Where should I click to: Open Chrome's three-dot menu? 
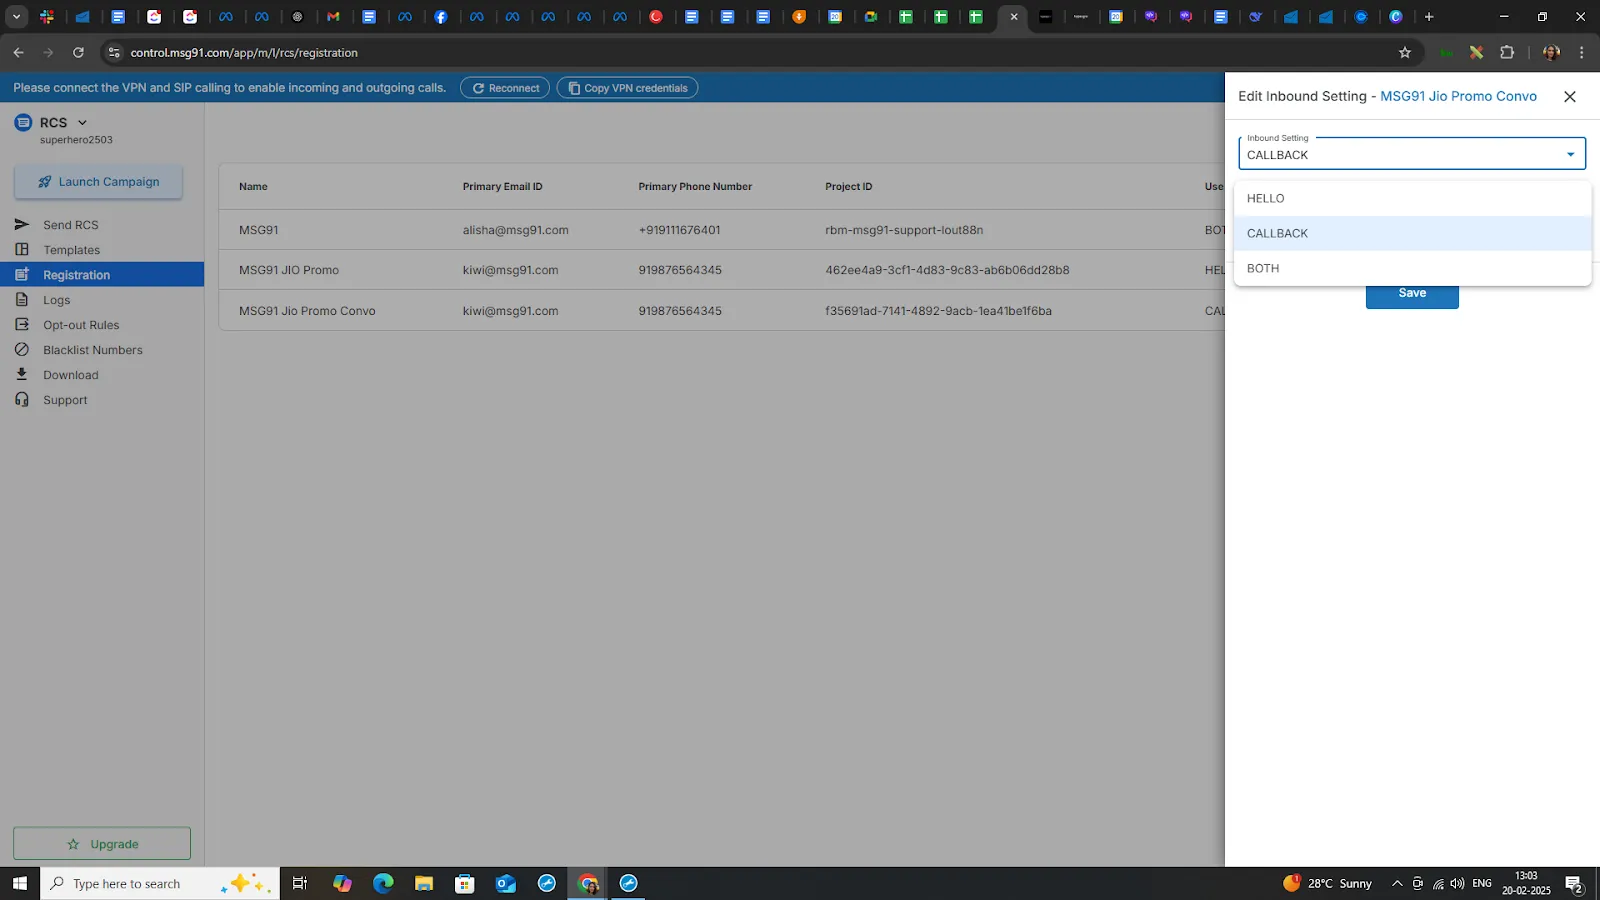(x=1582, y=53)
